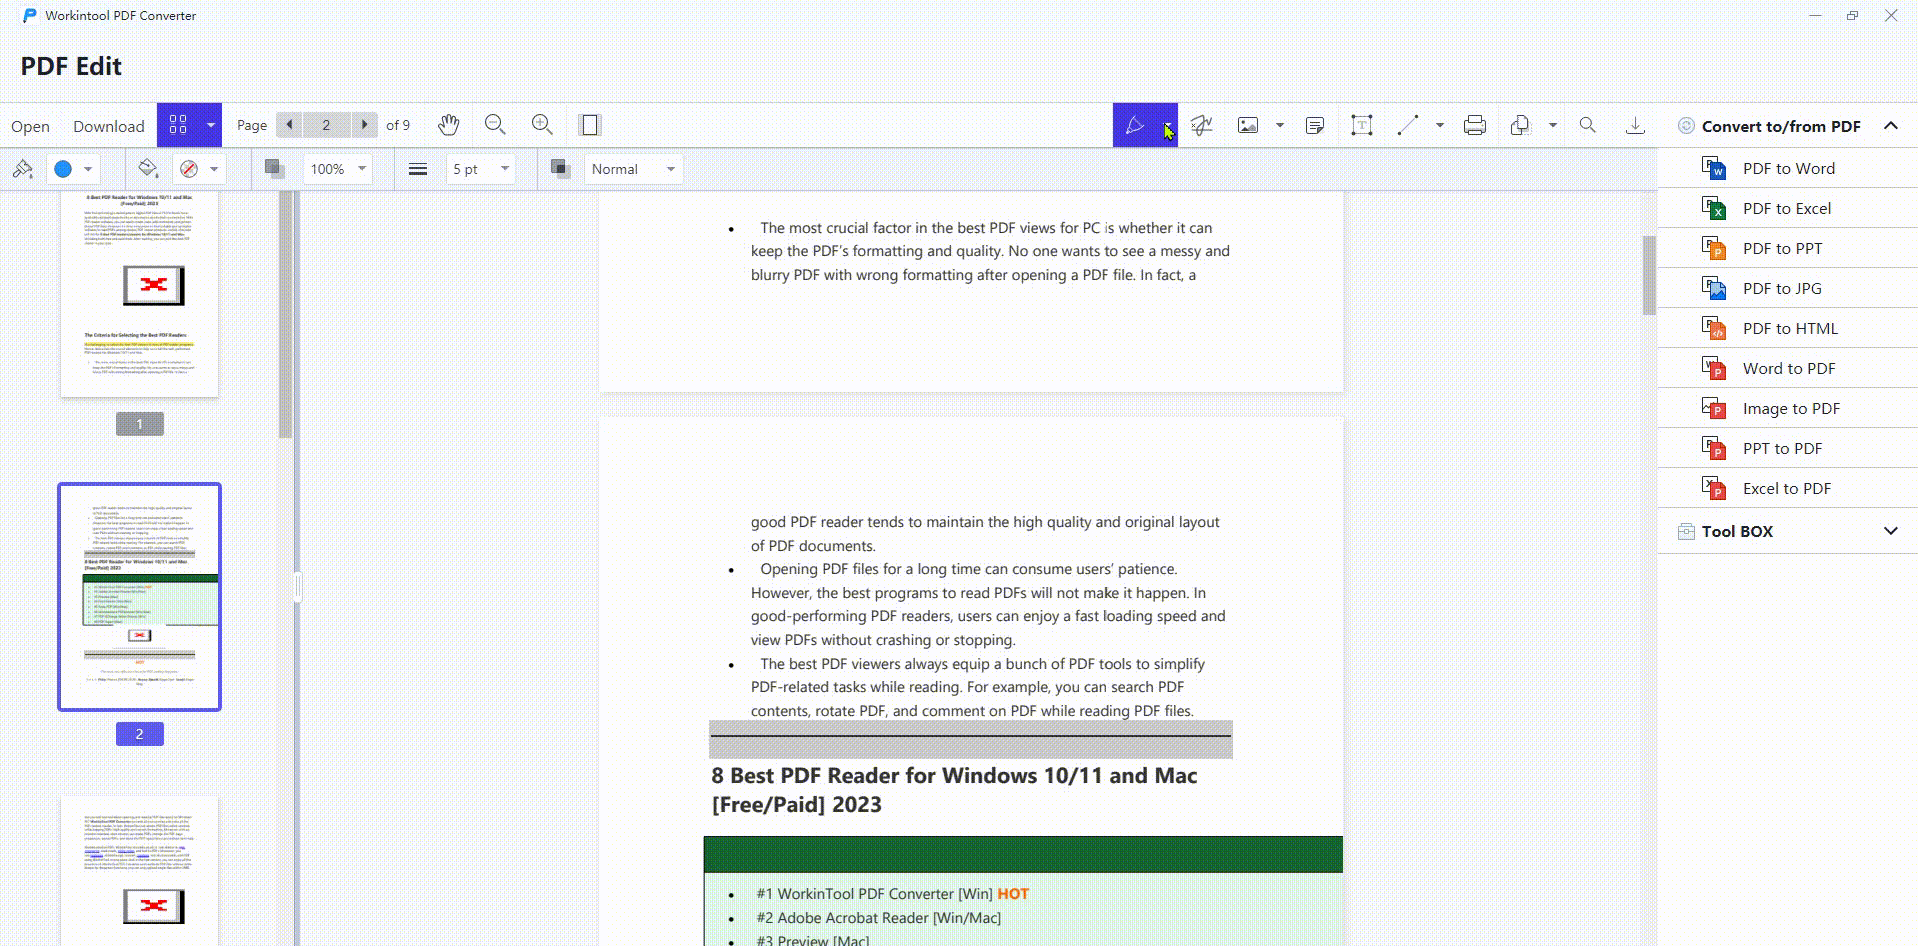Toggle the page thumbnail sidebar

click(x=590, y=124)
